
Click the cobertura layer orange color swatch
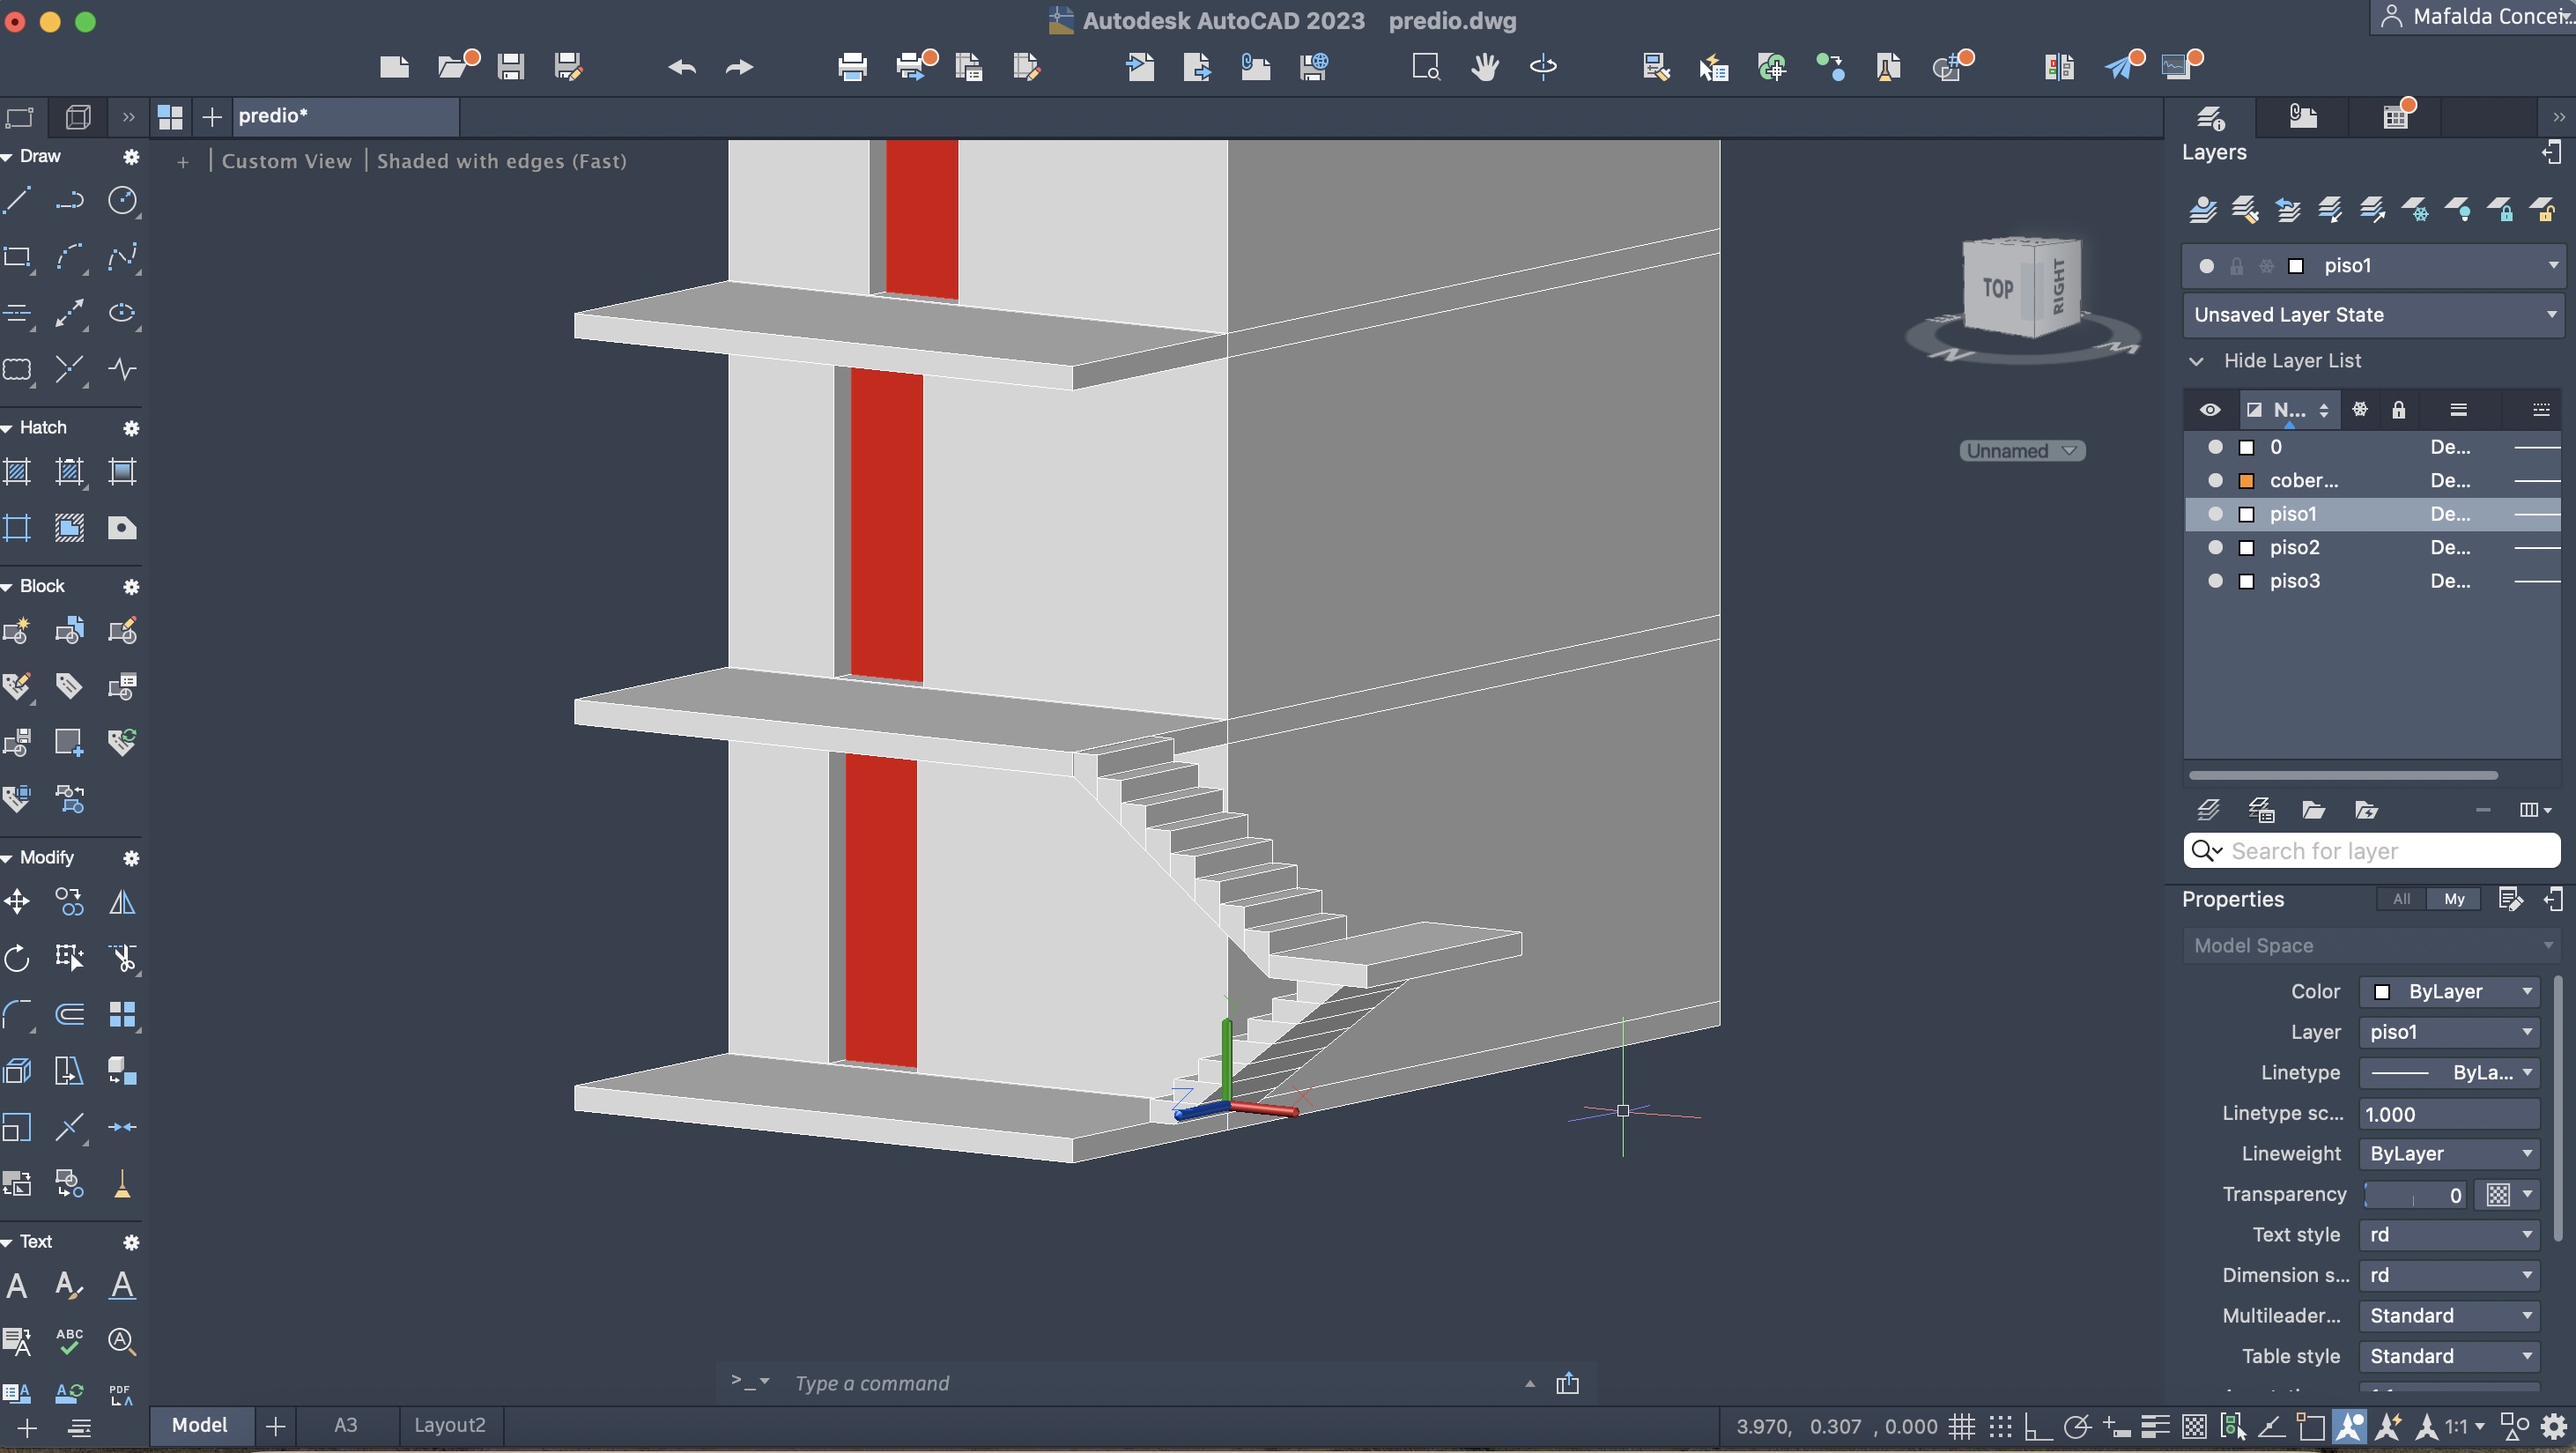2246,481
